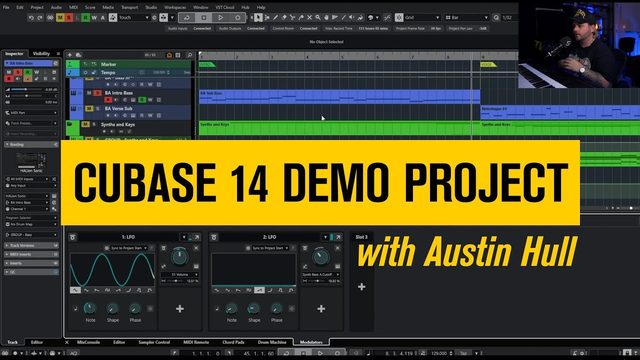Adjust Inspector pan slider
This screenshot has width=640, height=360.
(27, 96)
